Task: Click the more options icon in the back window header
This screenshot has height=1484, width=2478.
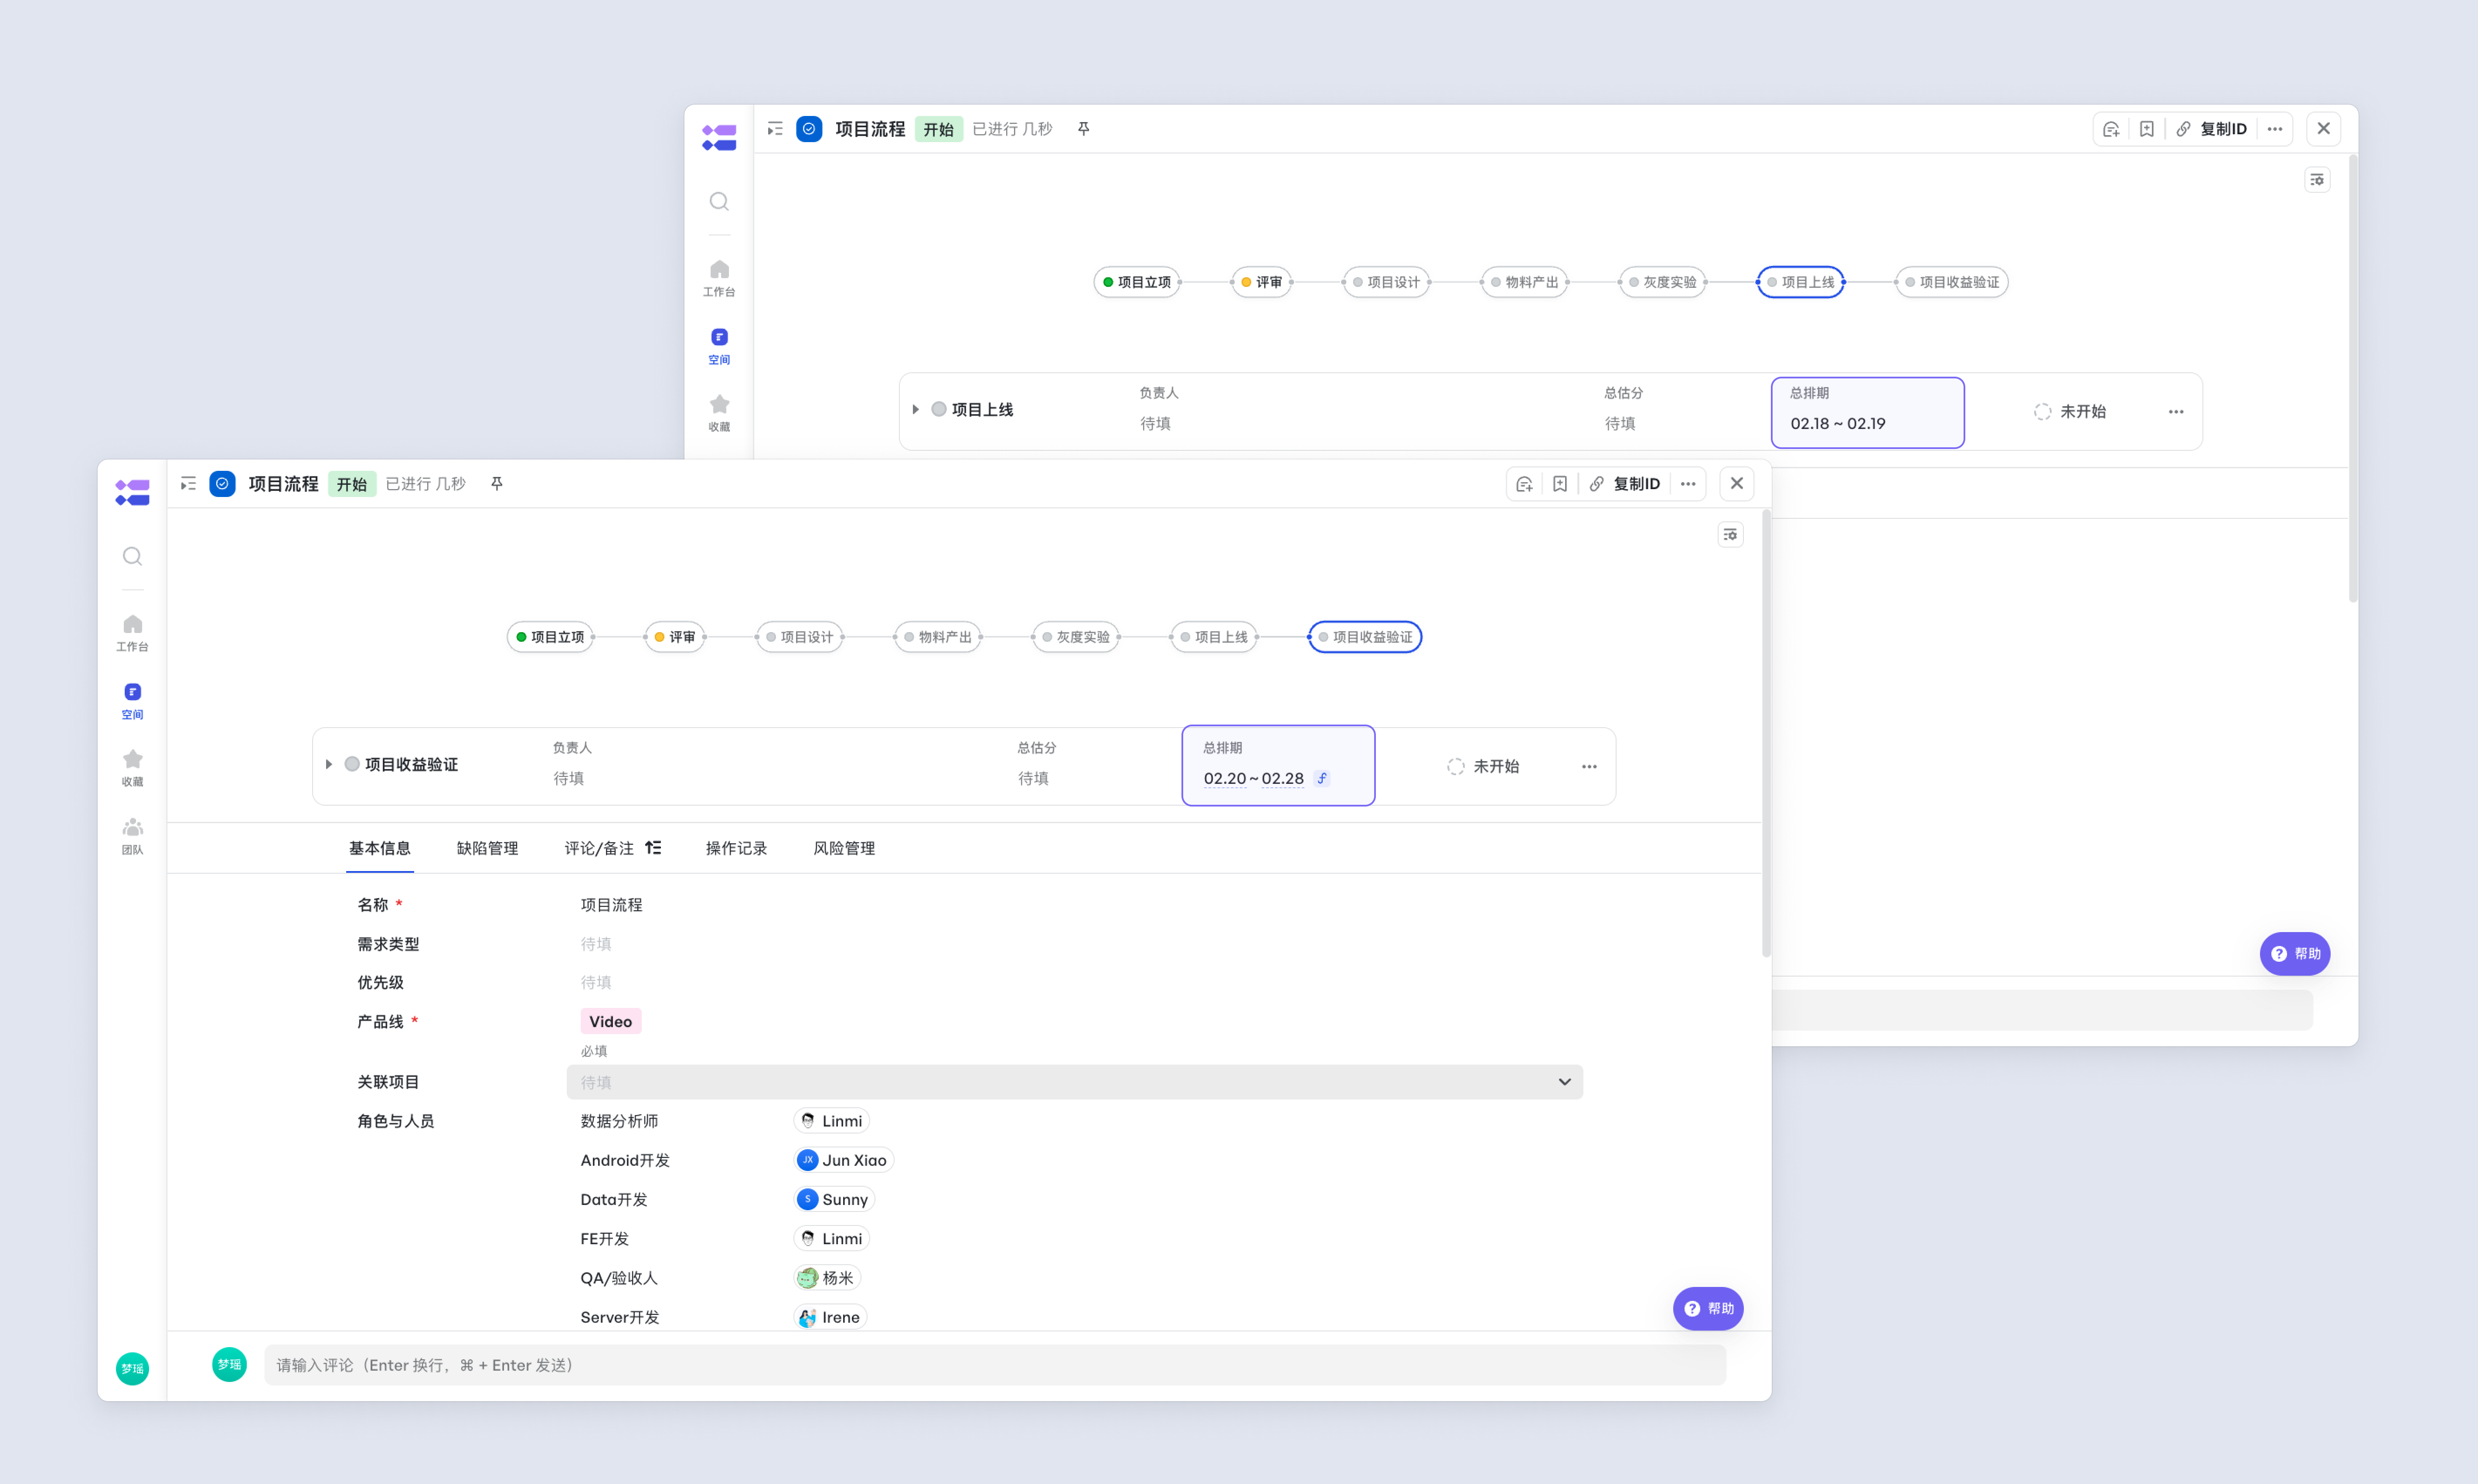Action: (2275, 129)
